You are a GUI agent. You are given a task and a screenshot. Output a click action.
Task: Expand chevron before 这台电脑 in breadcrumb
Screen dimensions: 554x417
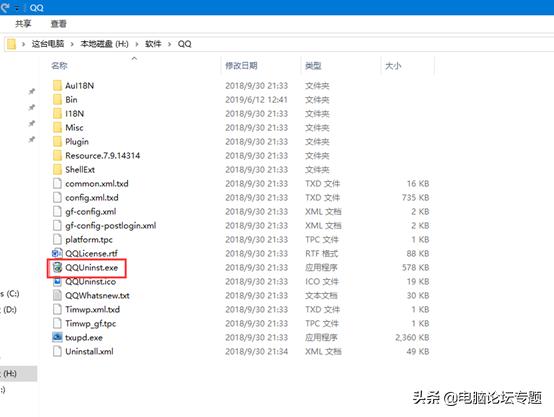click(x=23, y=44)
